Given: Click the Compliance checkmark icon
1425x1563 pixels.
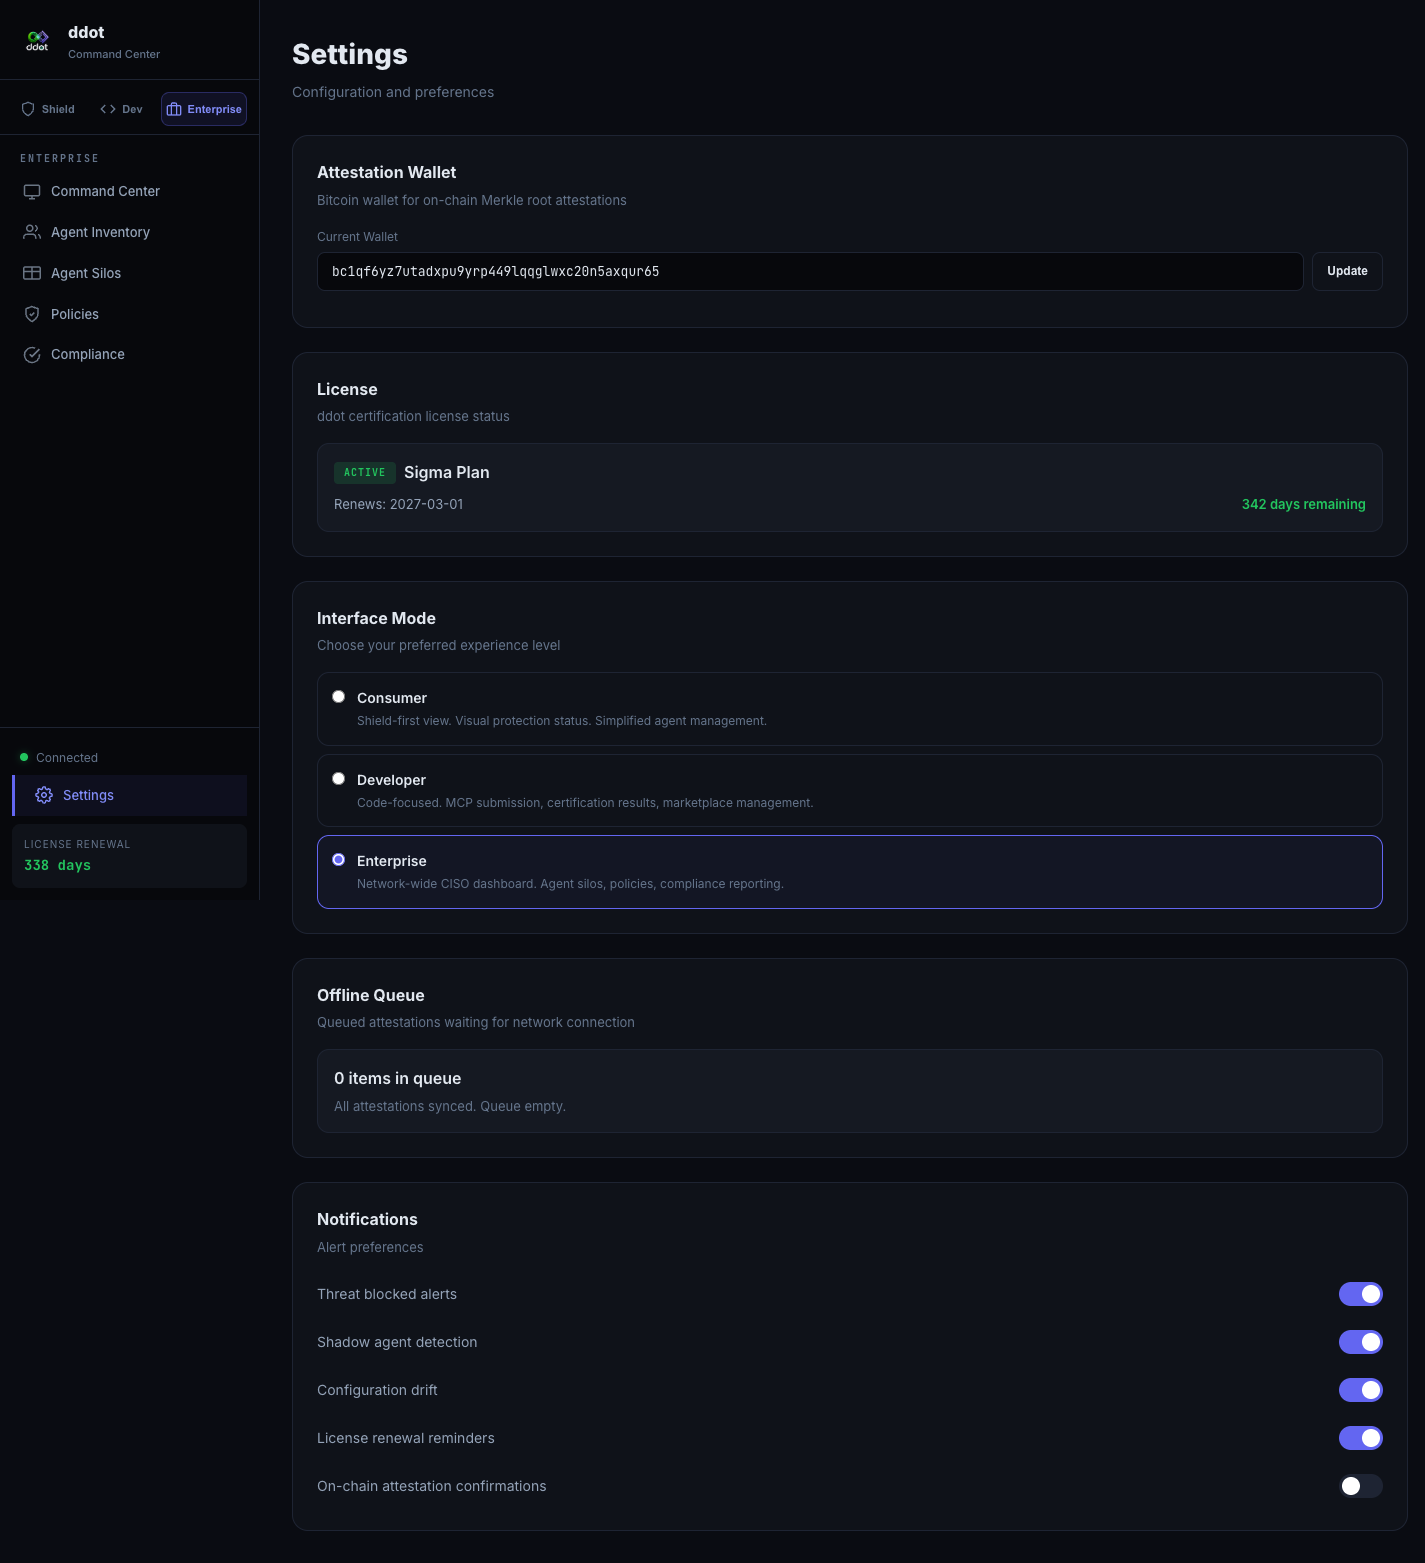Looking at the screenshot, I should pyautogui.click(x=32, y=355).
